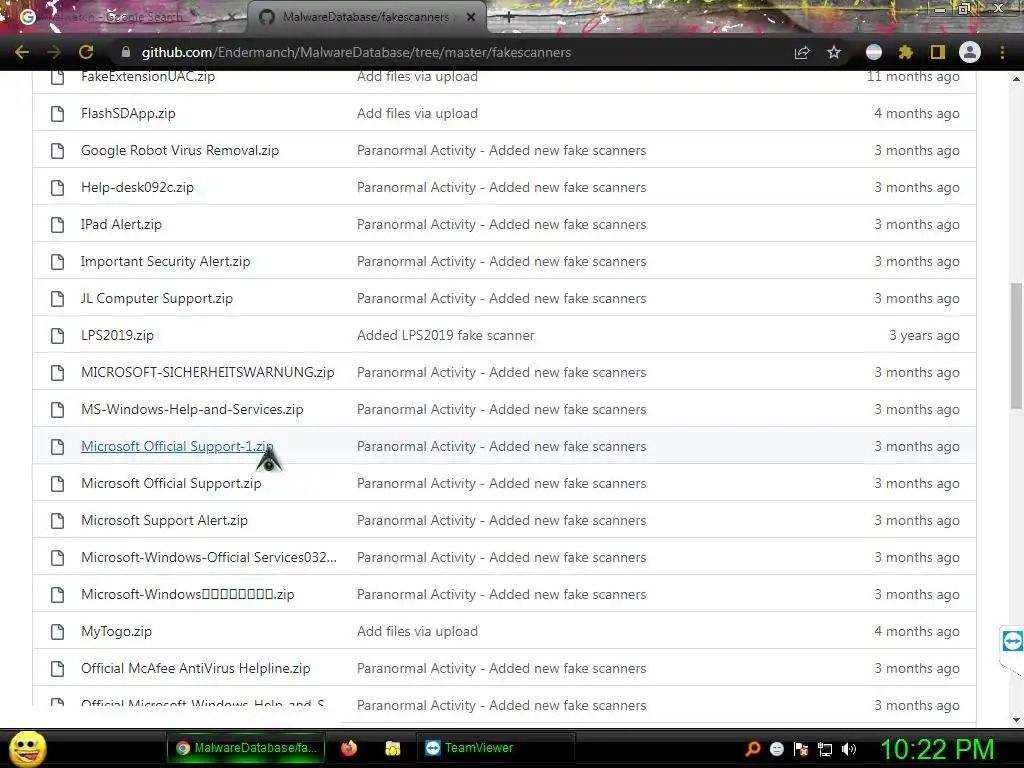Image resolution: width=1024 pixels, height=768 pixels.
Task: Open commit message in MyTogo.zip row
Action: pos(417,632)
